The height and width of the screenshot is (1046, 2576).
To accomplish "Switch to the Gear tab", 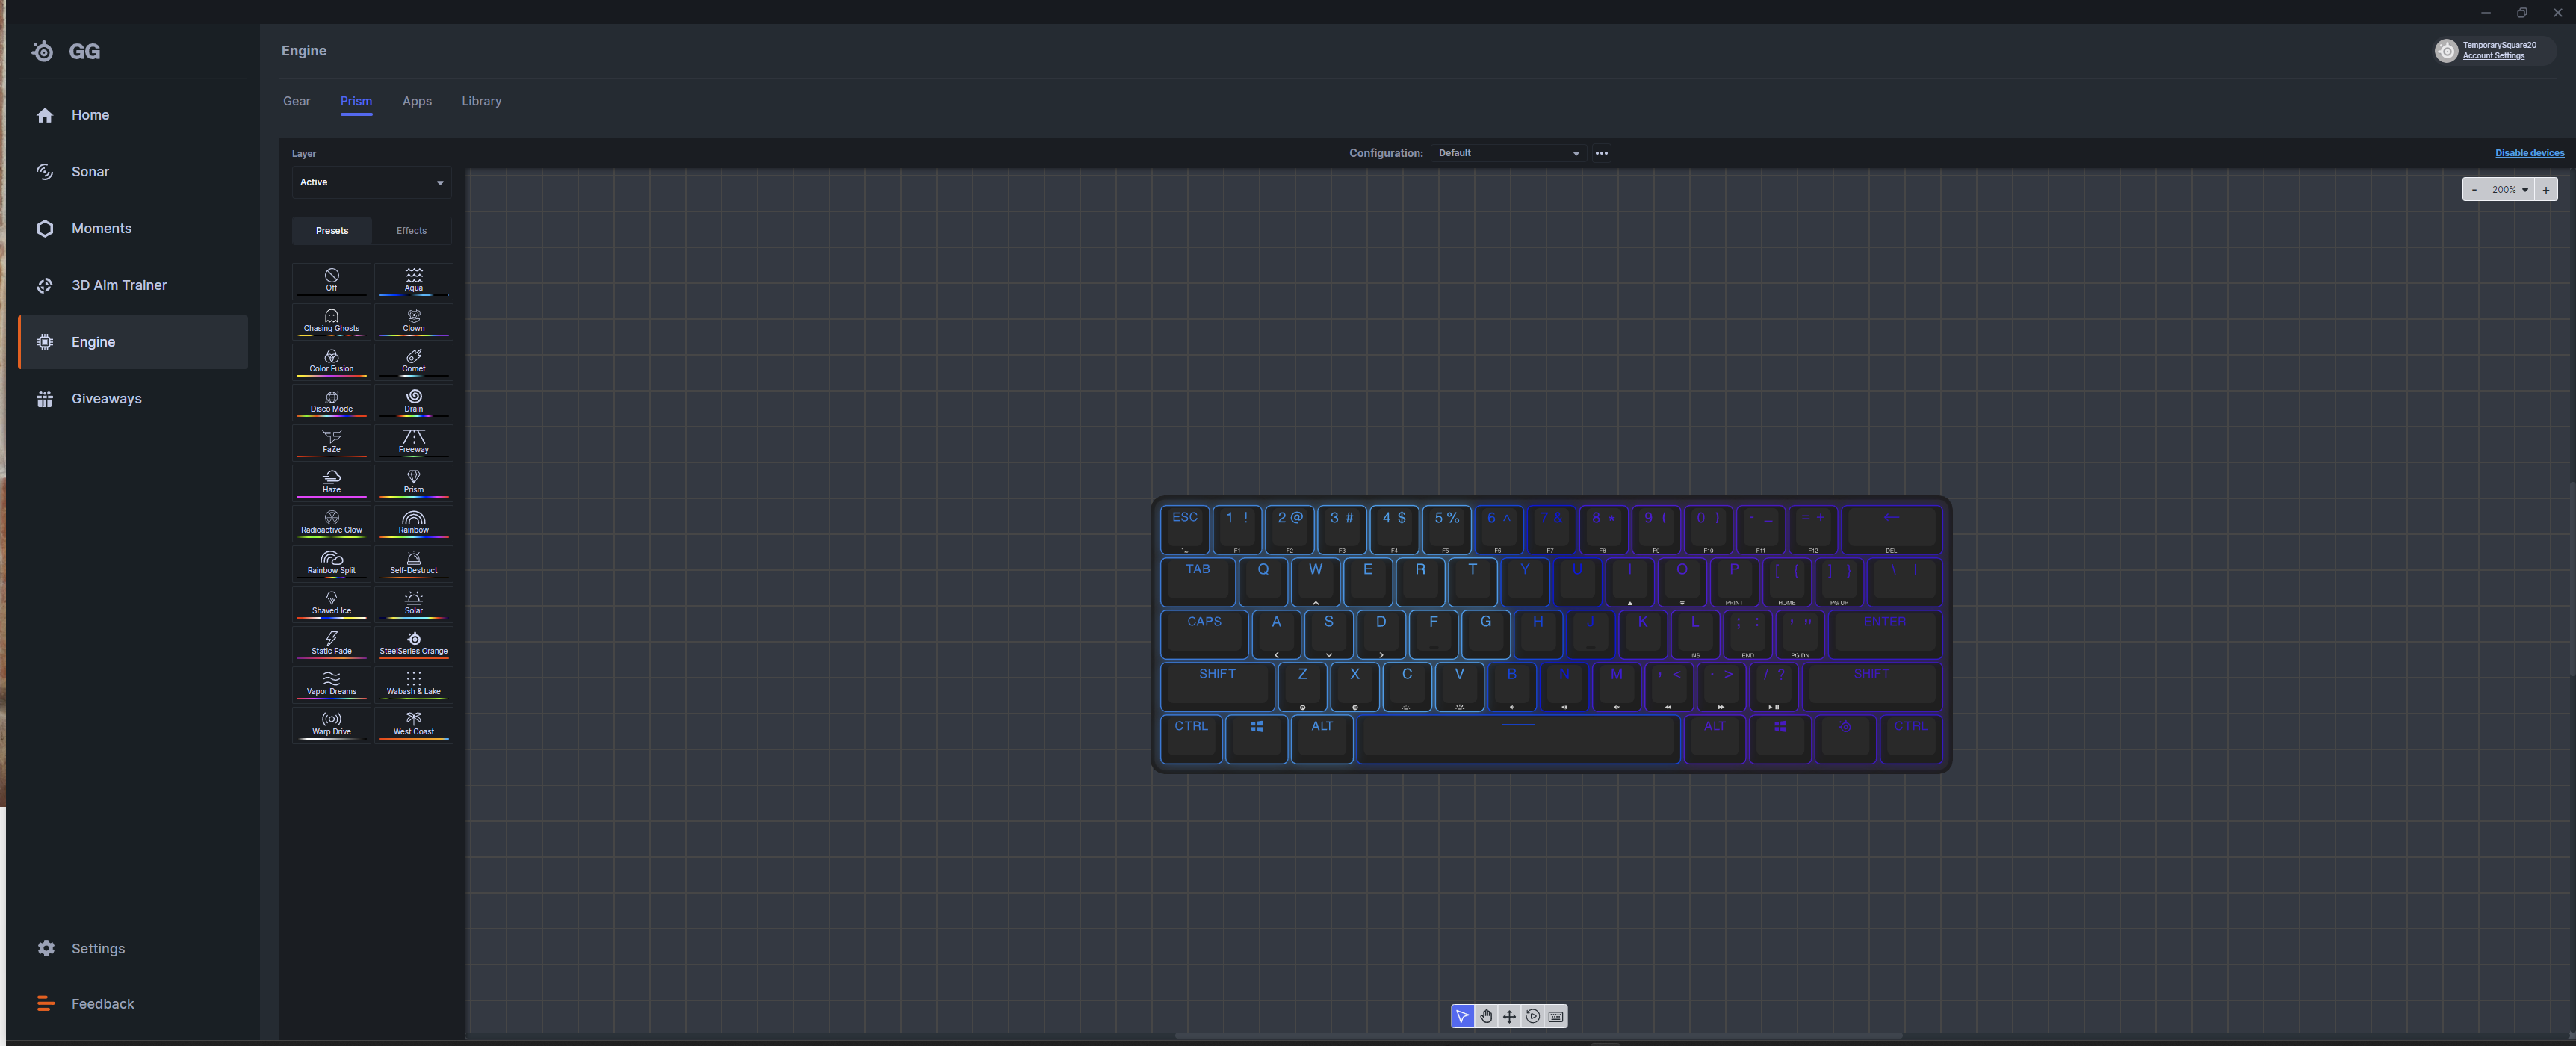I will pyautogui.click(x=296, y=101).
